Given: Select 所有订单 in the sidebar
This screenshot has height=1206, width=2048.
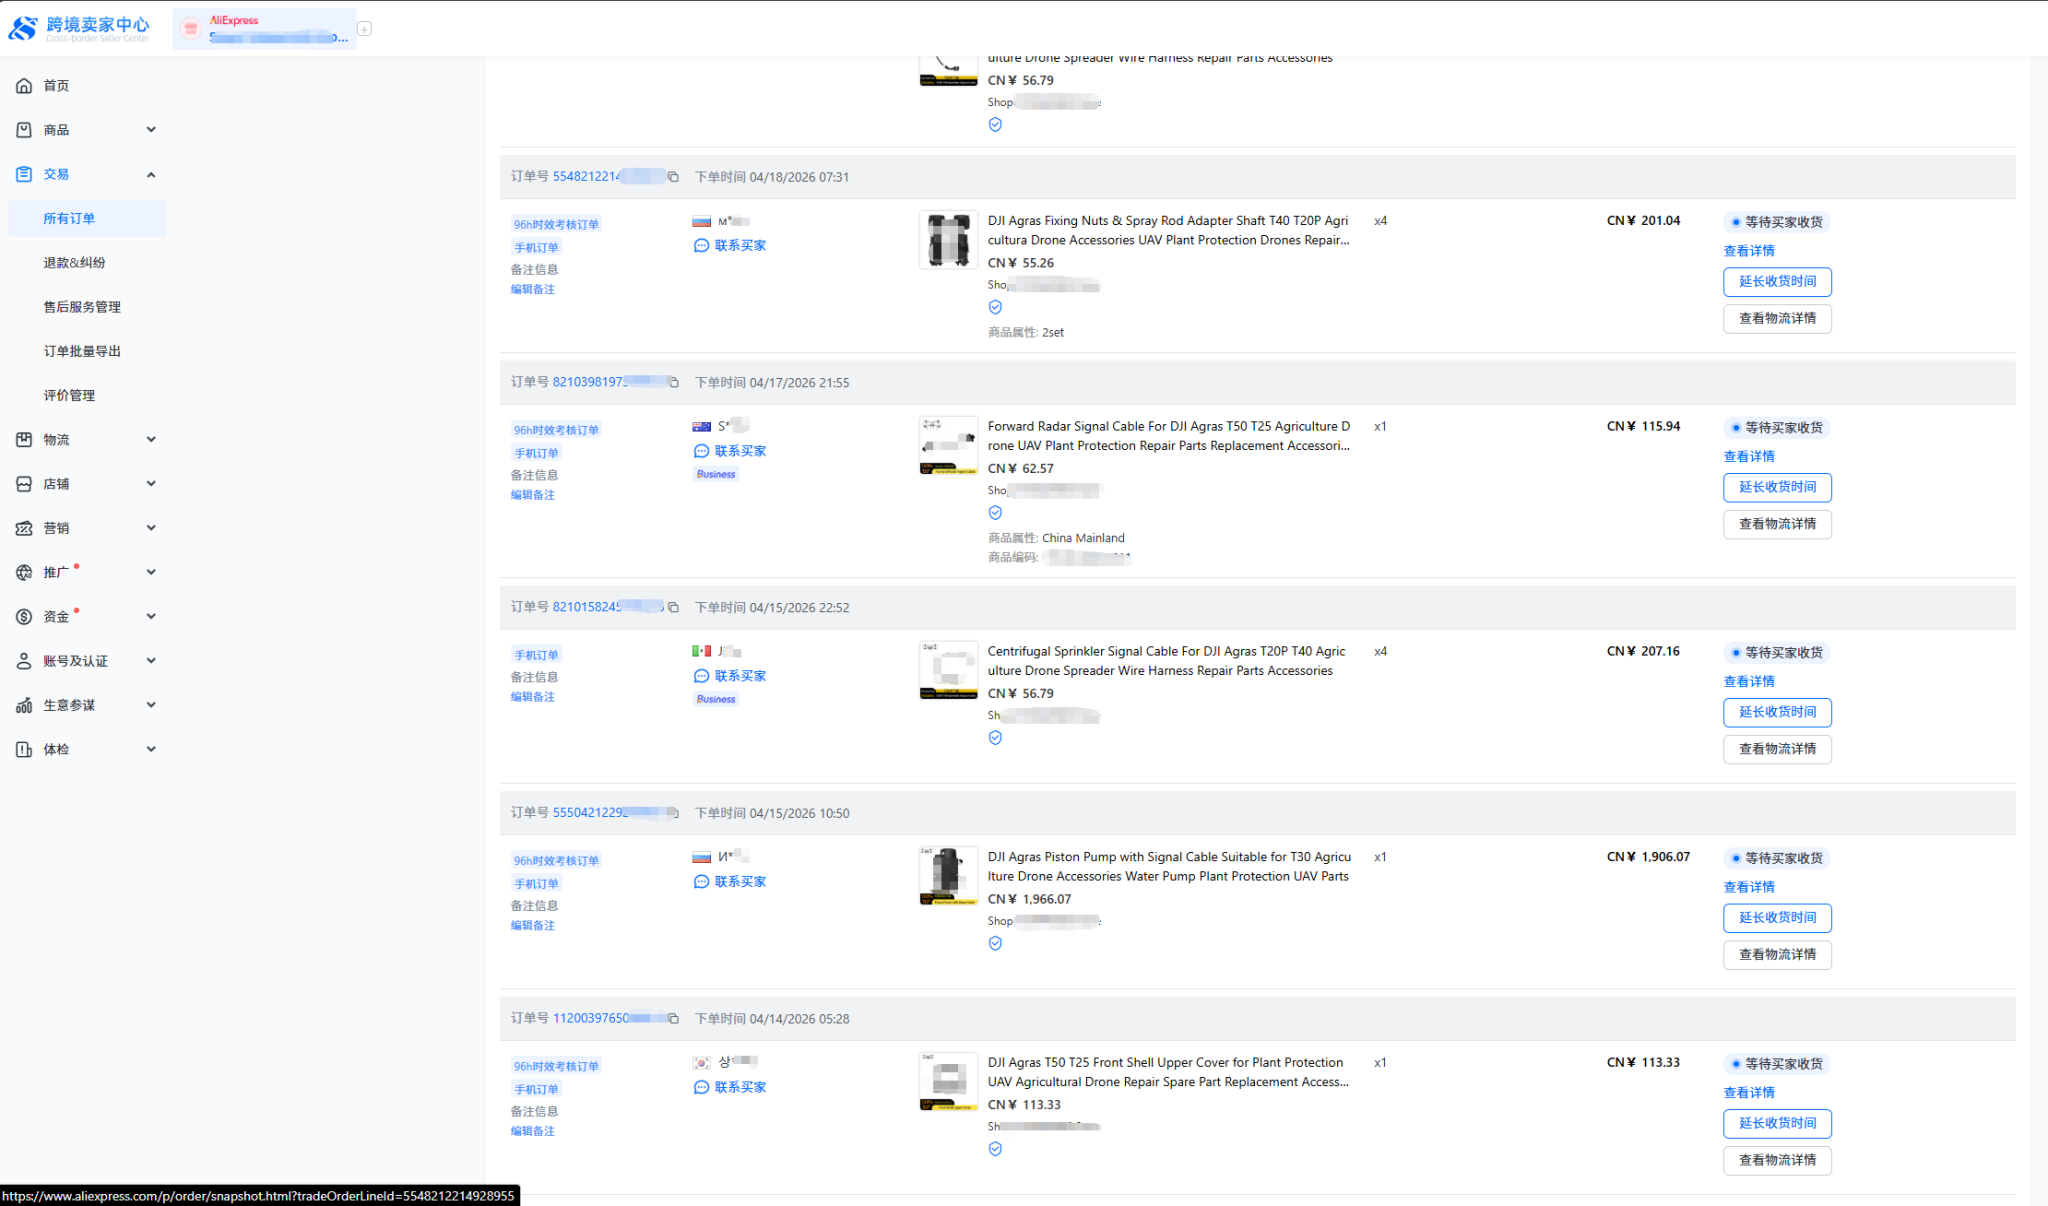Looking at the screenshot, I should (x=69, y=219).
